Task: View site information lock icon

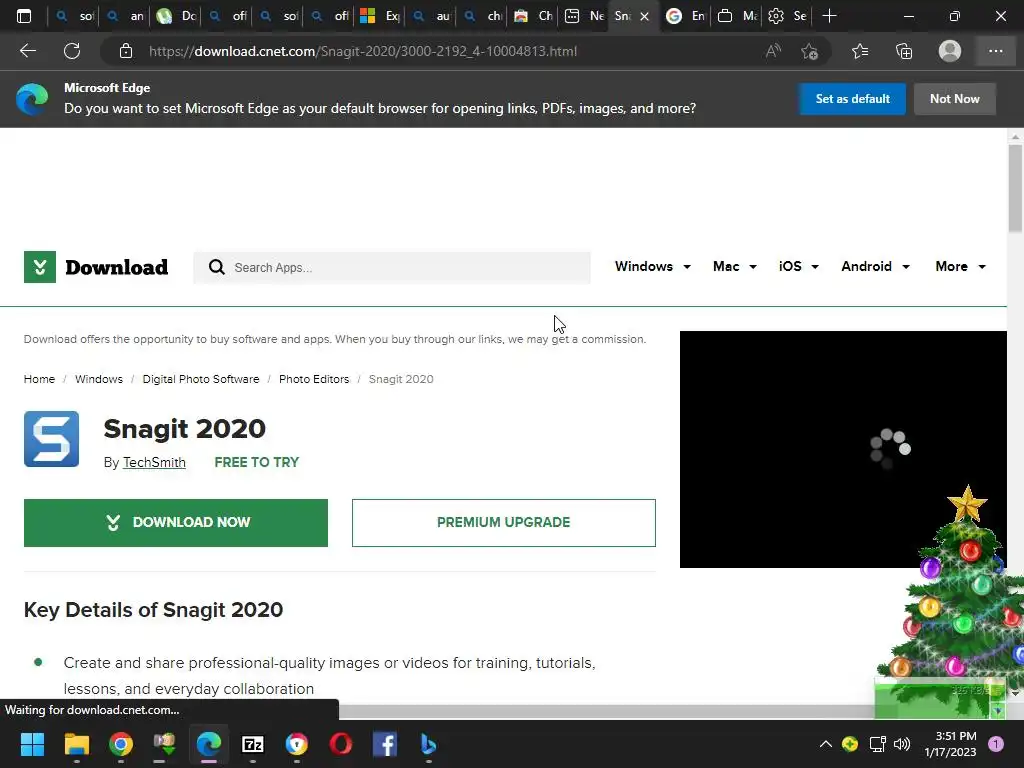Action: pyautogui.click(x=126, y=51)
